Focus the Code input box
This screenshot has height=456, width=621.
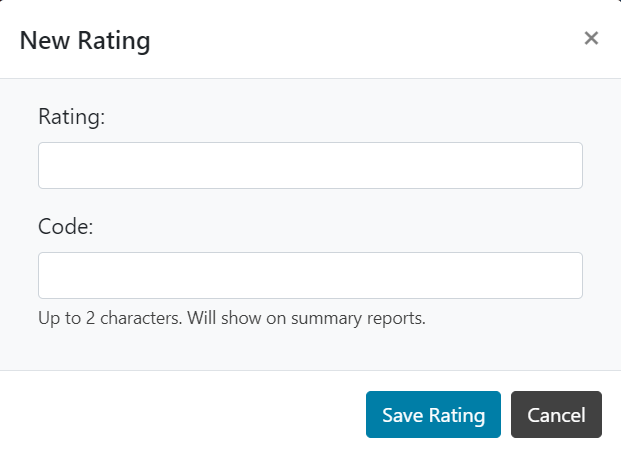click(x=310, y=275)
